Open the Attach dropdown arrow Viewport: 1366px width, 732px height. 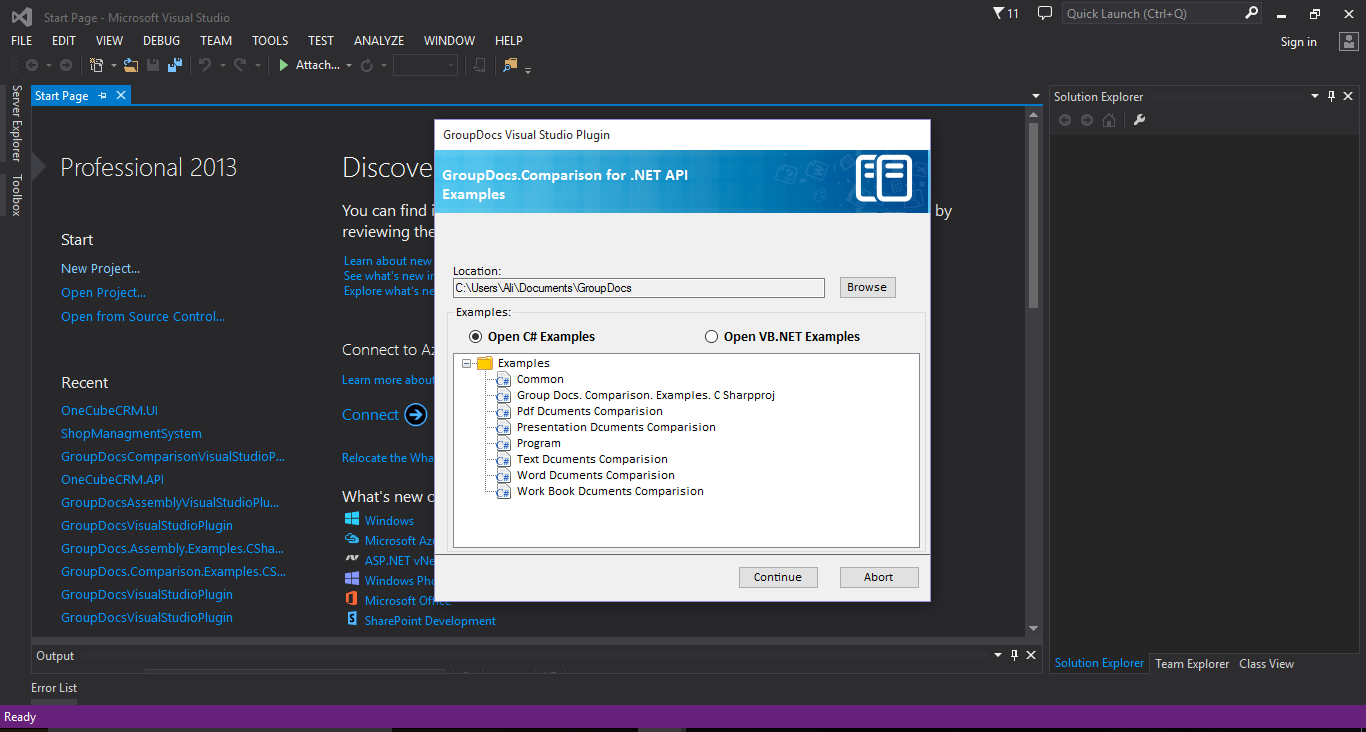(x=349, y=66)
